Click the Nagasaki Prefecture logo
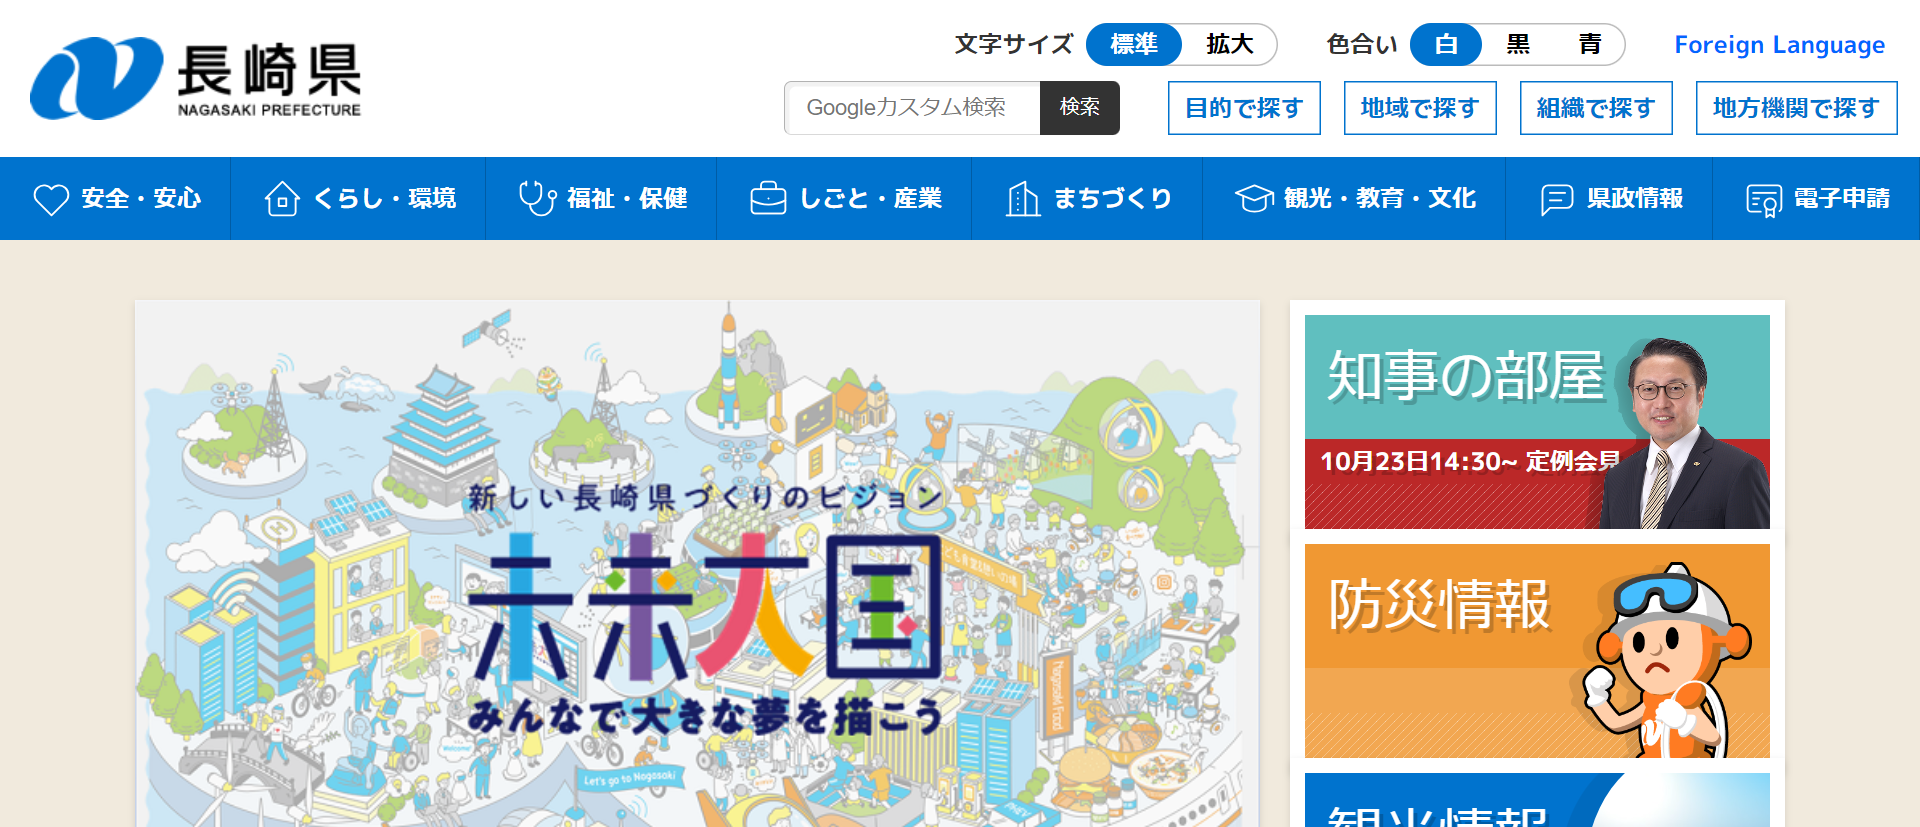Screen dimensions: 1920x827 pyautogui.click(x=196, y=78)
